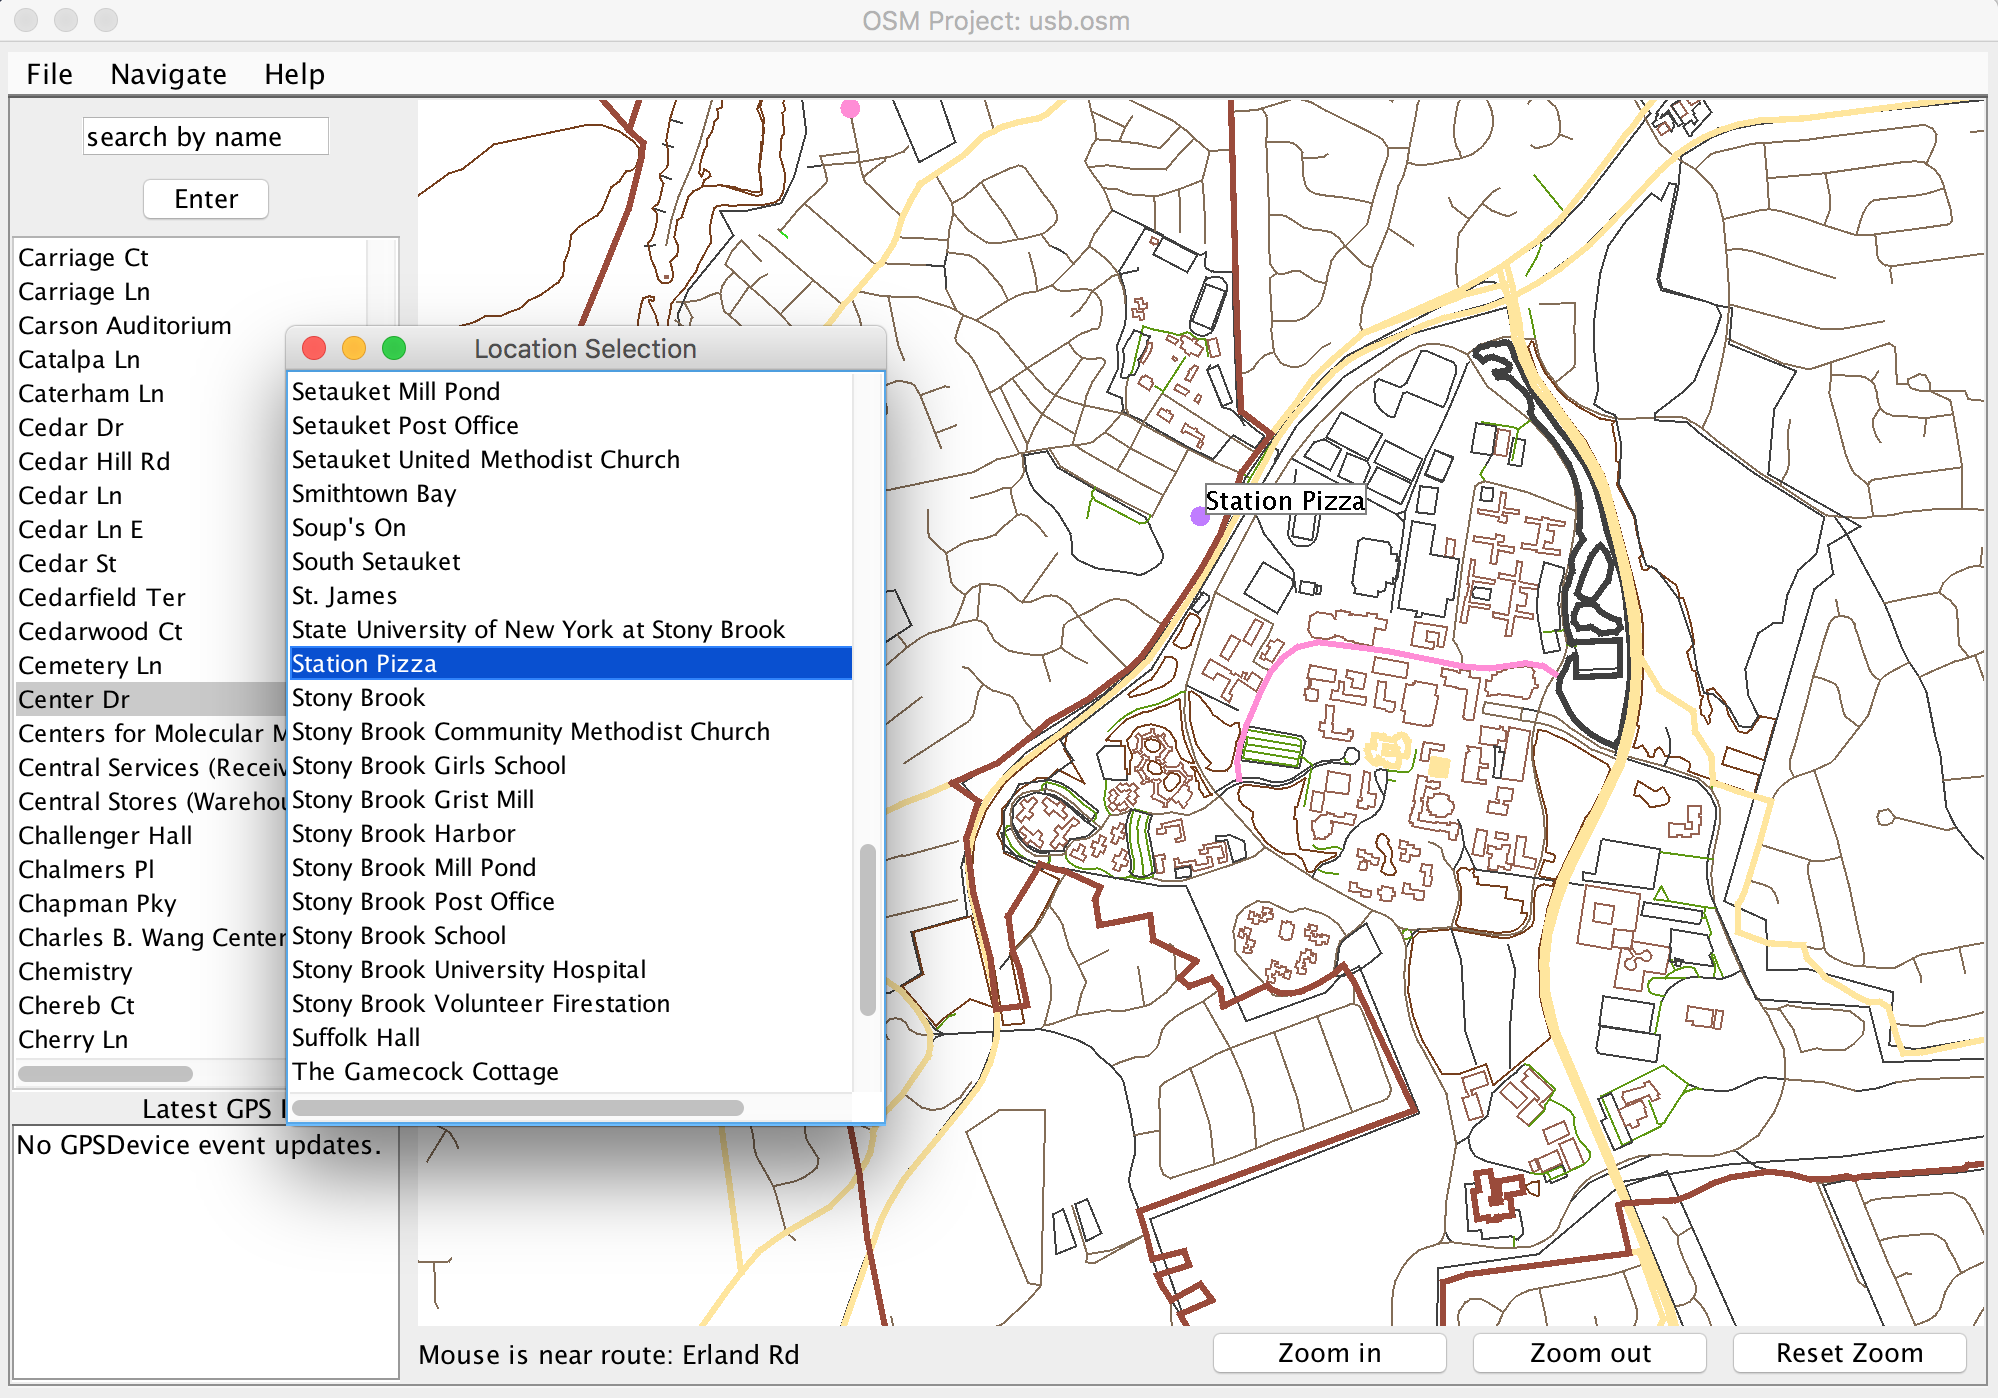Open the Help menu
1998x1398 pixels.
[x=294, y=74]
